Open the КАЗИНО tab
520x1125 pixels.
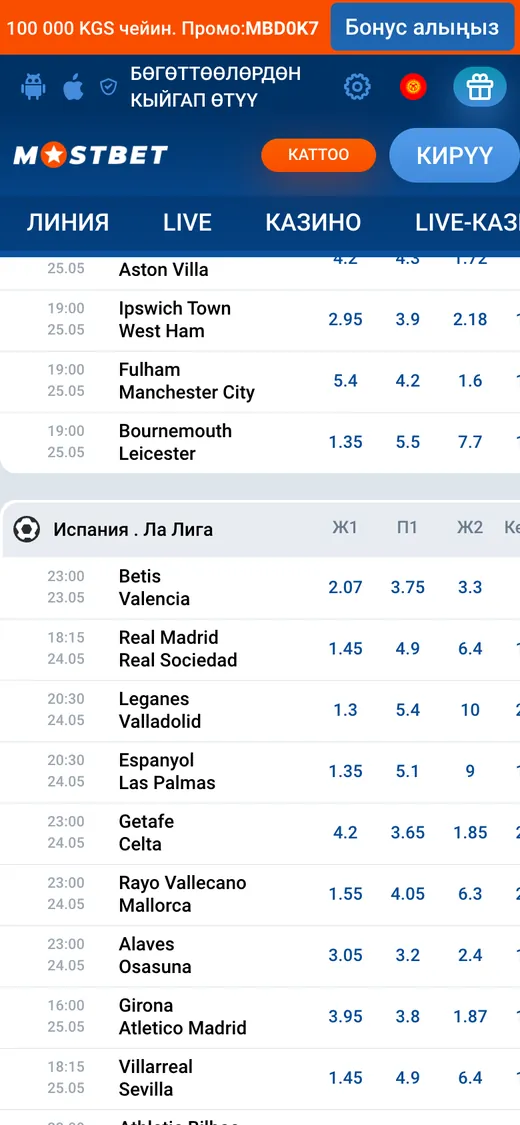(313, 222)
